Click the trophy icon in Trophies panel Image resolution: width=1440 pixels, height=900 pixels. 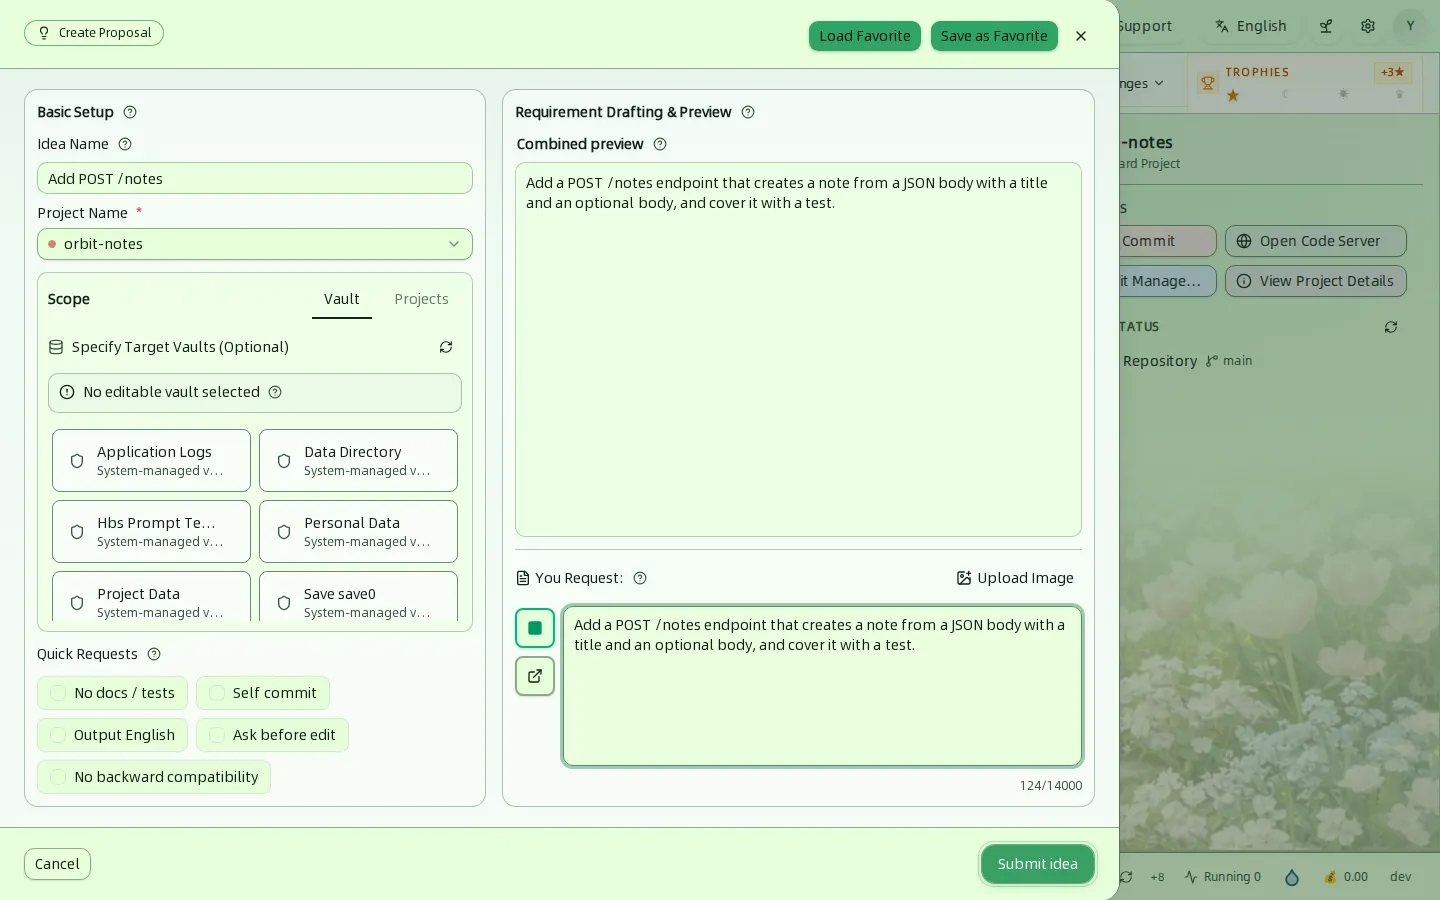tap(1208, 83)
